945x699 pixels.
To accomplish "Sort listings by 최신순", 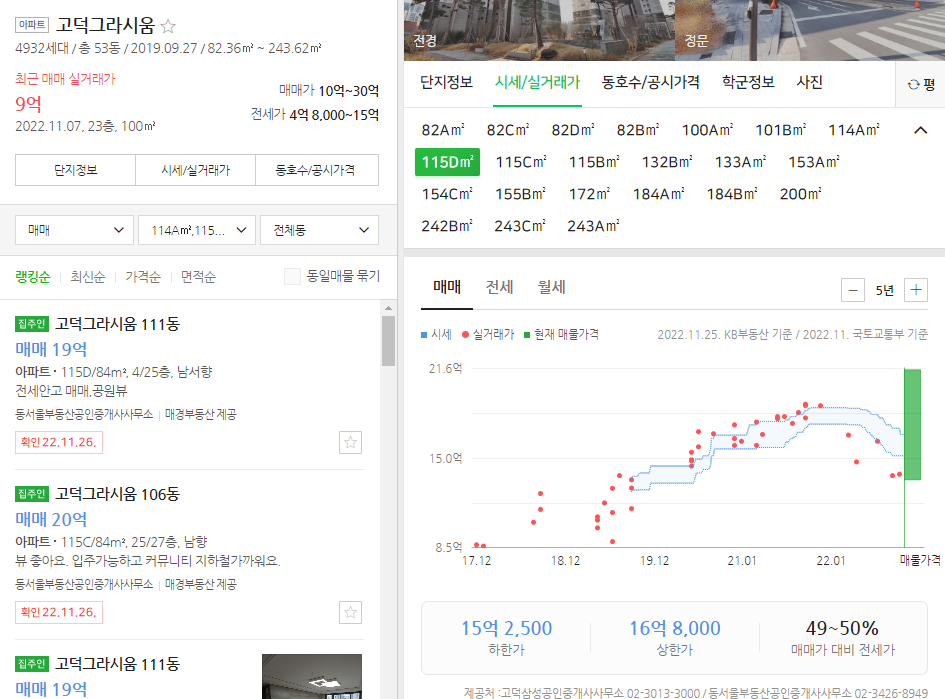I will coord(87,277).
